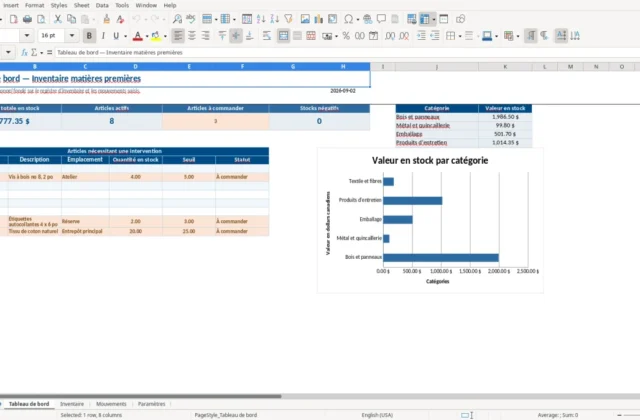This screenshot has width=640, height=420.
Task: Select column J header
Action: point(437,67)
